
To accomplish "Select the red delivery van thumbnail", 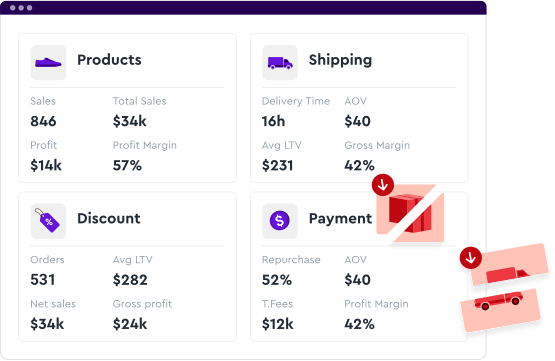I will click(x=510, y=264).
